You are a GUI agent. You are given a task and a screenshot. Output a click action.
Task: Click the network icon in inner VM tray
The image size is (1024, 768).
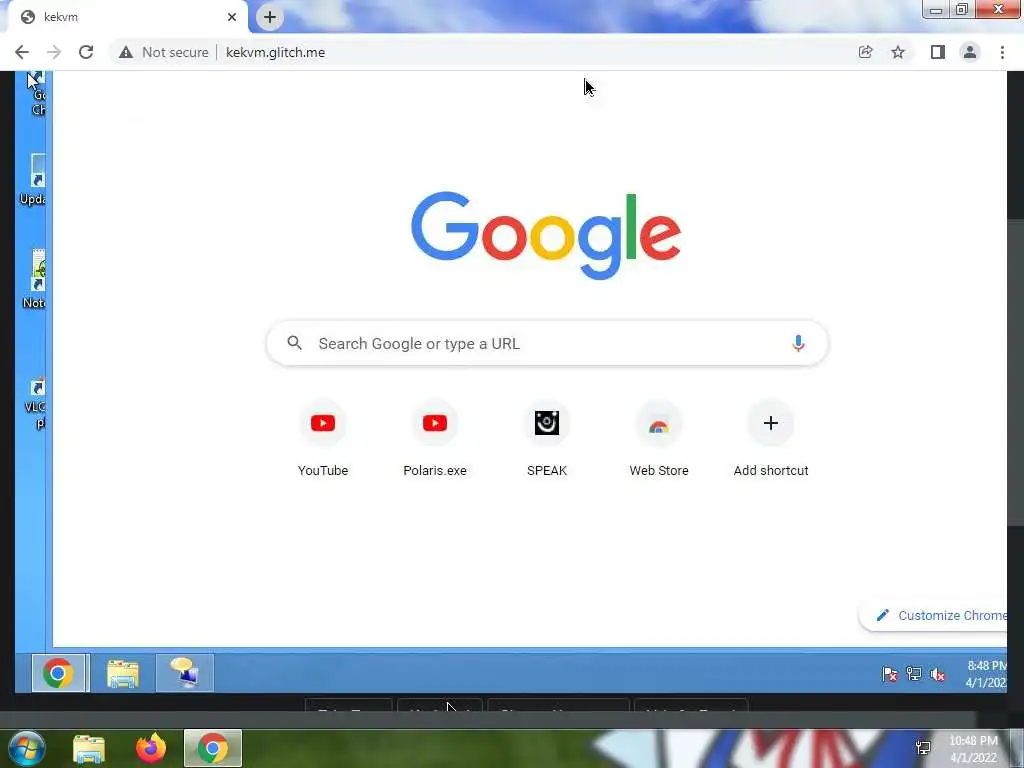[x=914, y=674]
